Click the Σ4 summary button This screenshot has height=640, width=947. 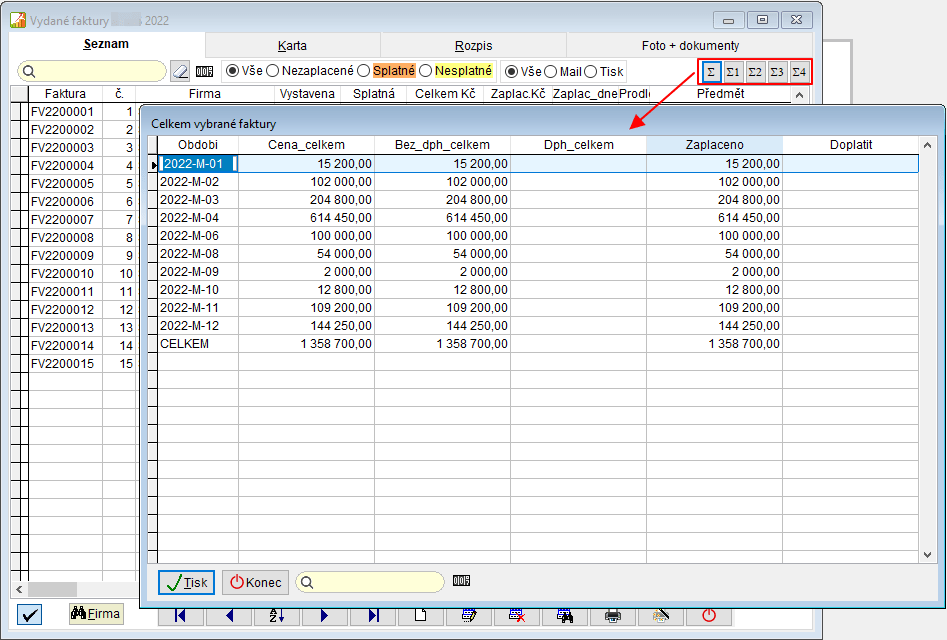(x=798, y=72)
